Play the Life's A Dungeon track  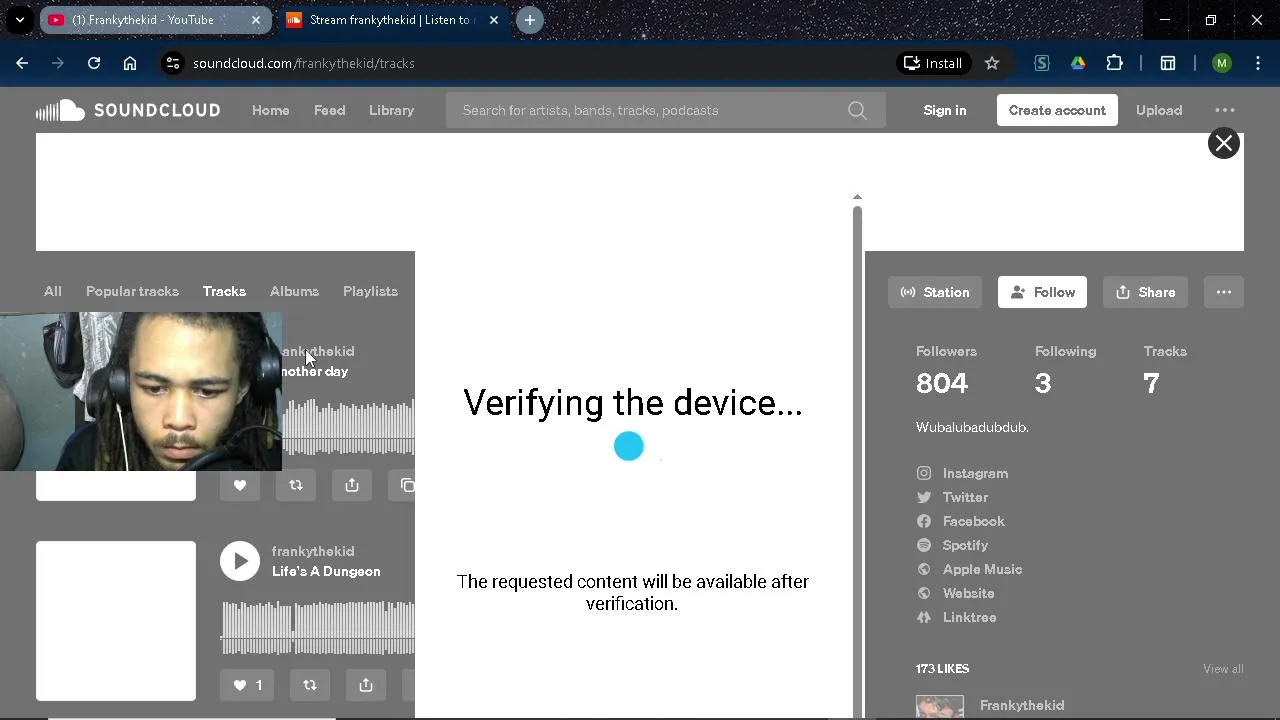point(240,561)
